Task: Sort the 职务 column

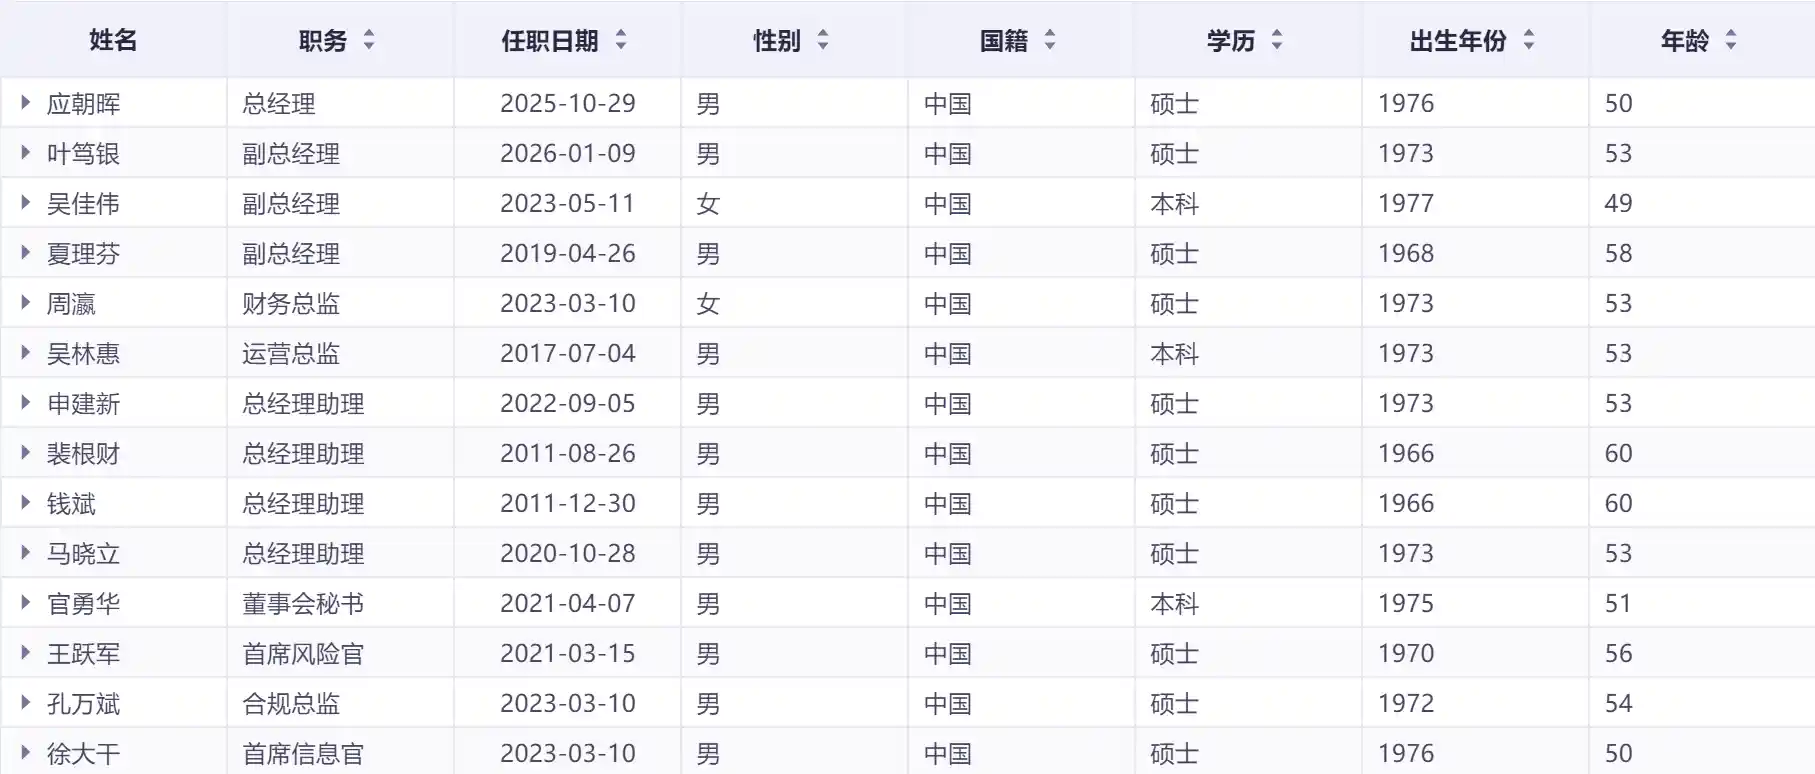Action: coord(370,40)
